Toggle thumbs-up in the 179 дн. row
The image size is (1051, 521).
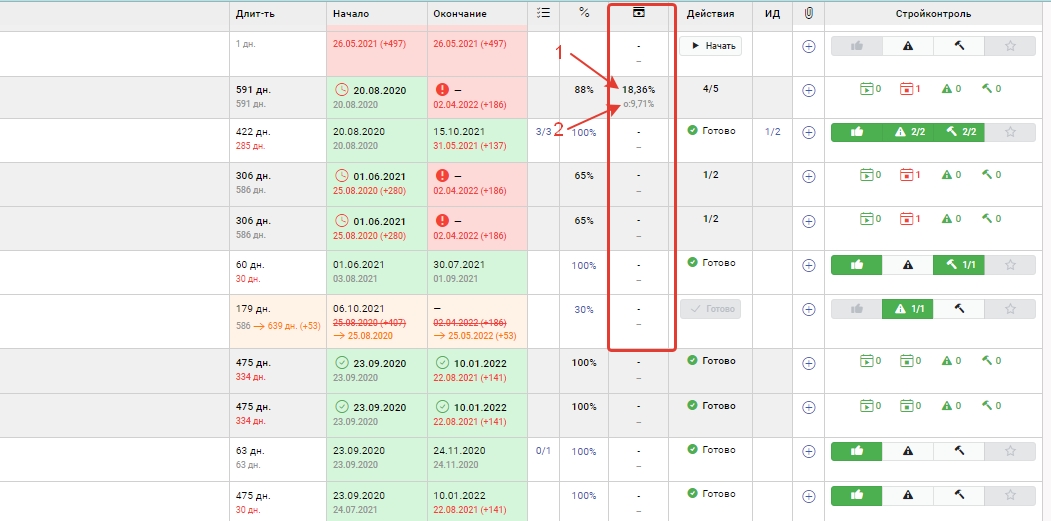(856, 310)
